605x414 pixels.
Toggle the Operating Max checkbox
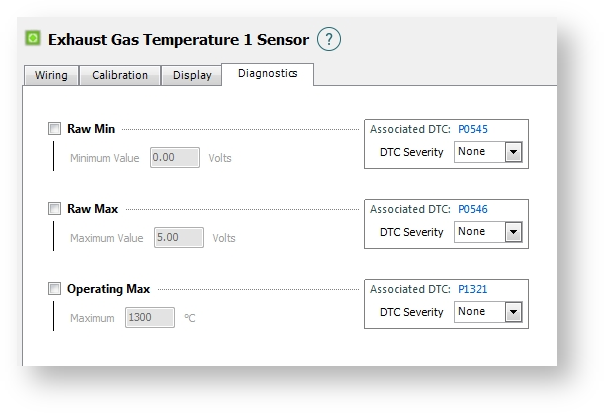[x=54, y=289]
